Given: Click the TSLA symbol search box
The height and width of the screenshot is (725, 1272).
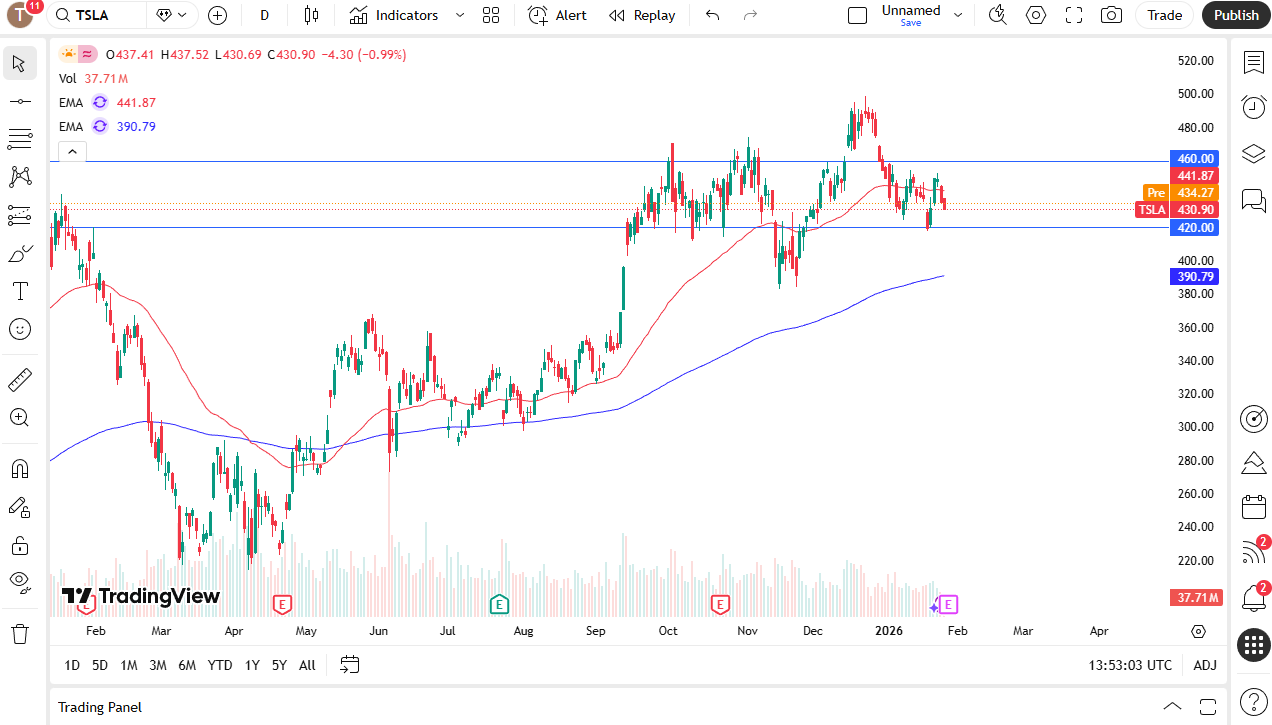Looking at the screenshot, I should click(97, 15).
